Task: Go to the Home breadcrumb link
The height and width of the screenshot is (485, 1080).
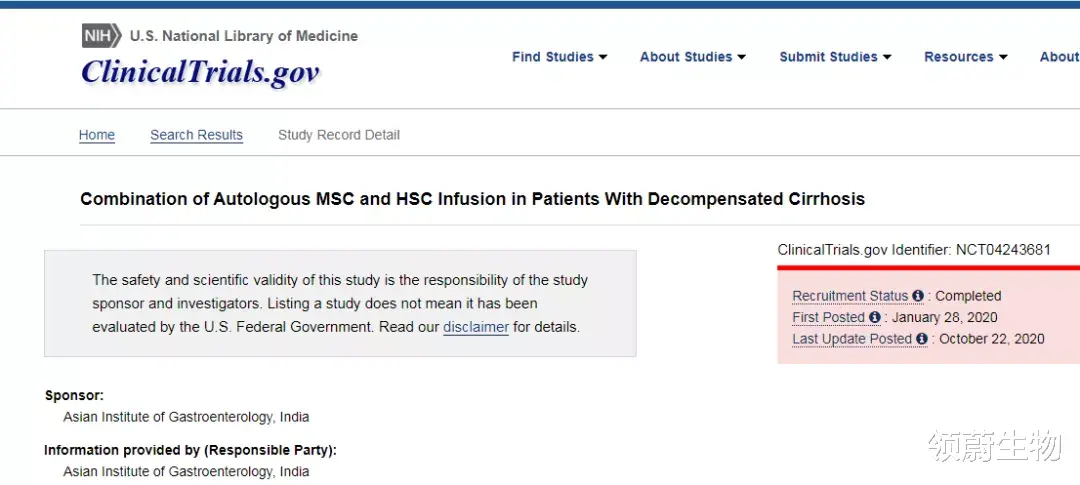Action: [x=97, y=135]
